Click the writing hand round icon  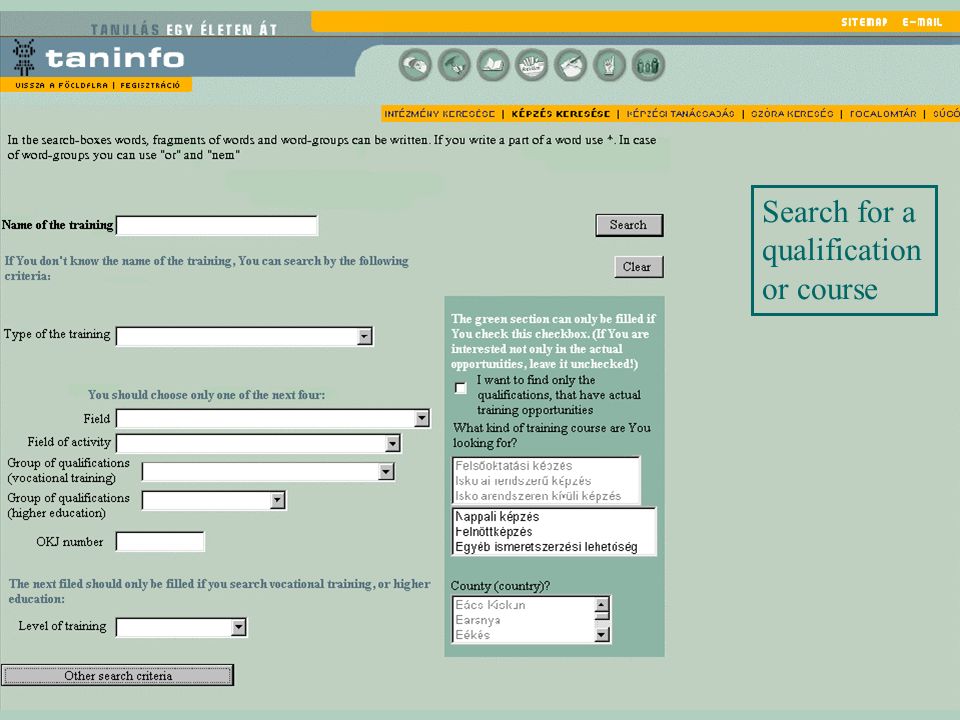(571, 65)
